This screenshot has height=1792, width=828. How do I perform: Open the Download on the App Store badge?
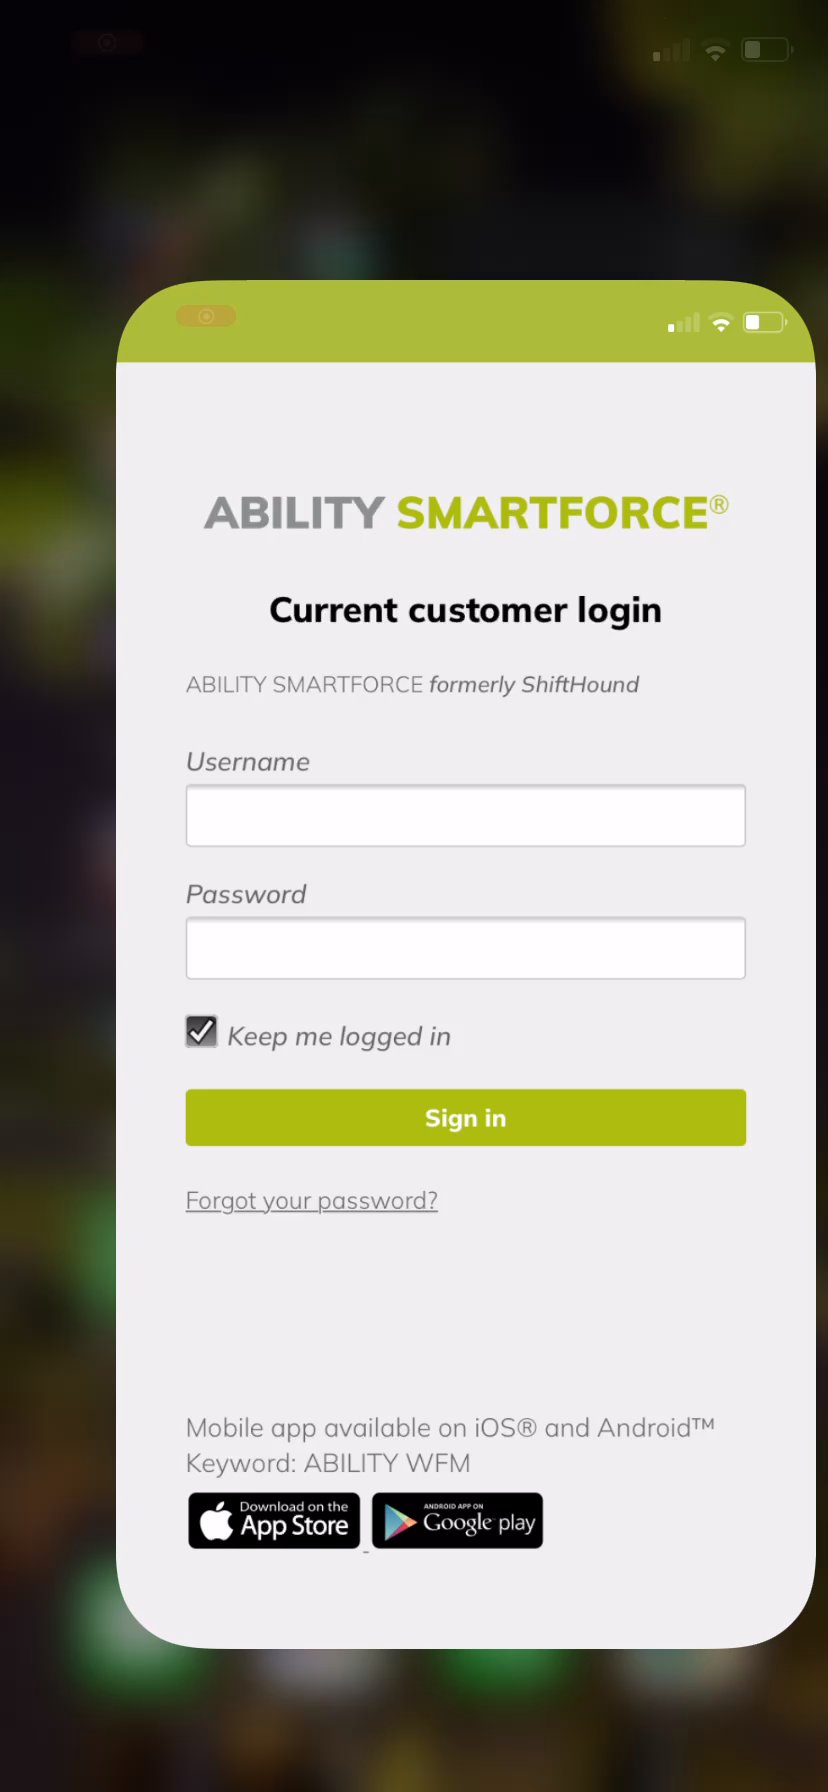[x=274, y=1521]
